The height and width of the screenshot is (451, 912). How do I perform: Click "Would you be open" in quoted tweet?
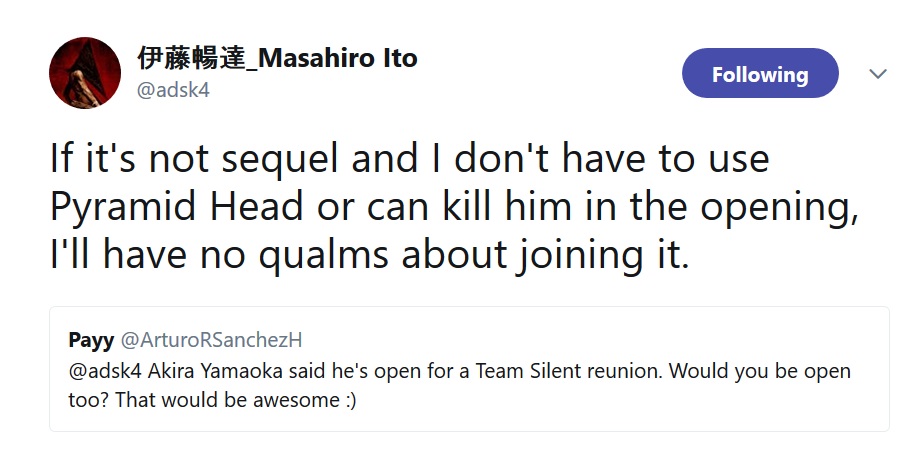tap(760, 372)
